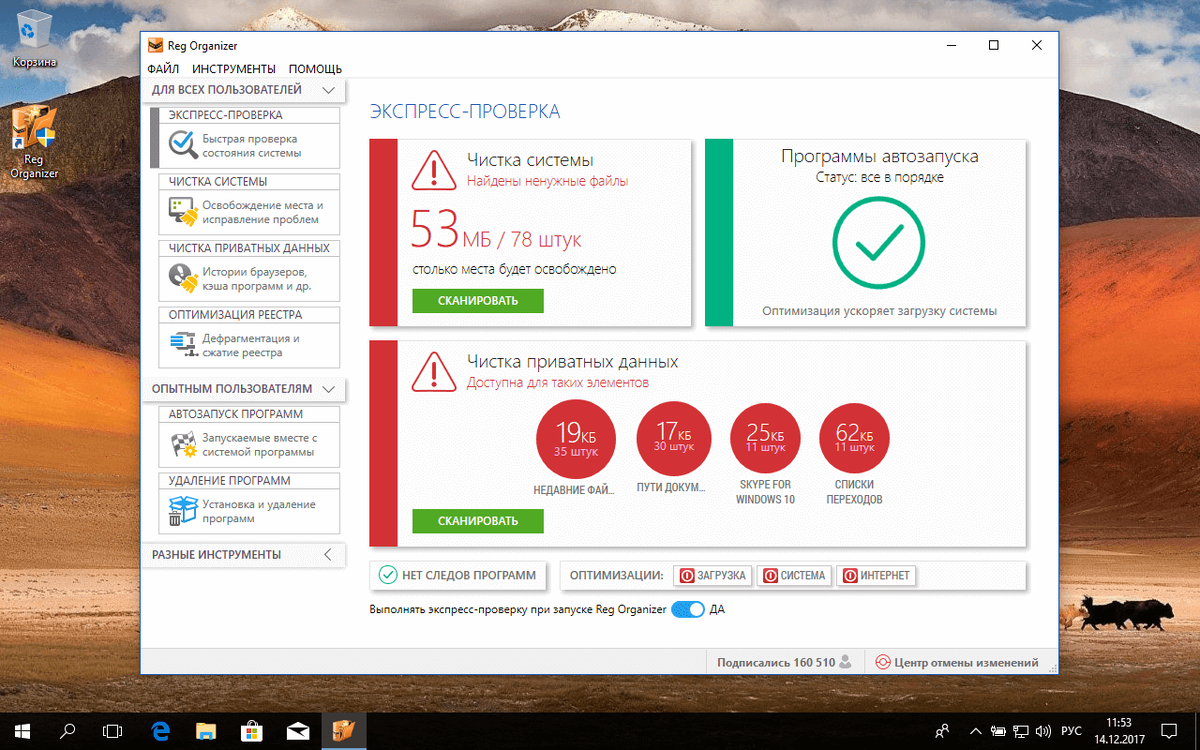The image size is (1200, 750).
Task: Click the registry defragmentation icon
Action: (x=181, y=345)
